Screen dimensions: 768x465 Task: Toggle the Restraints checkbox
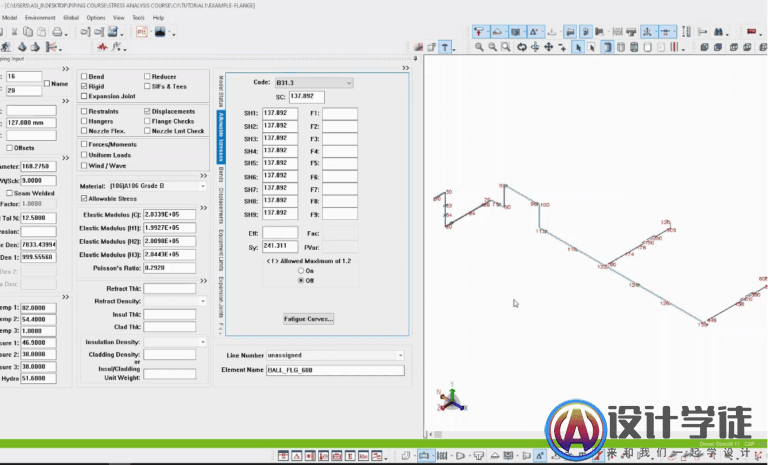84,111
